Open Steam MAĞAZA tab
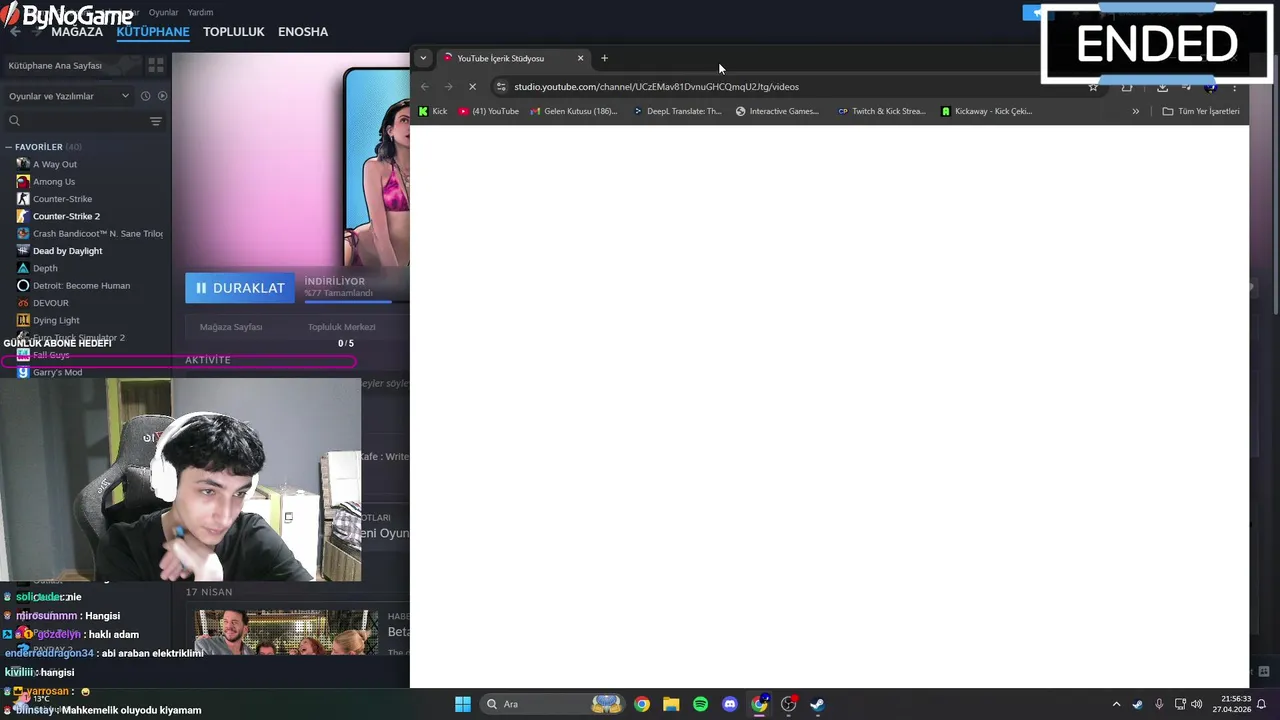 tap(77, 32)
